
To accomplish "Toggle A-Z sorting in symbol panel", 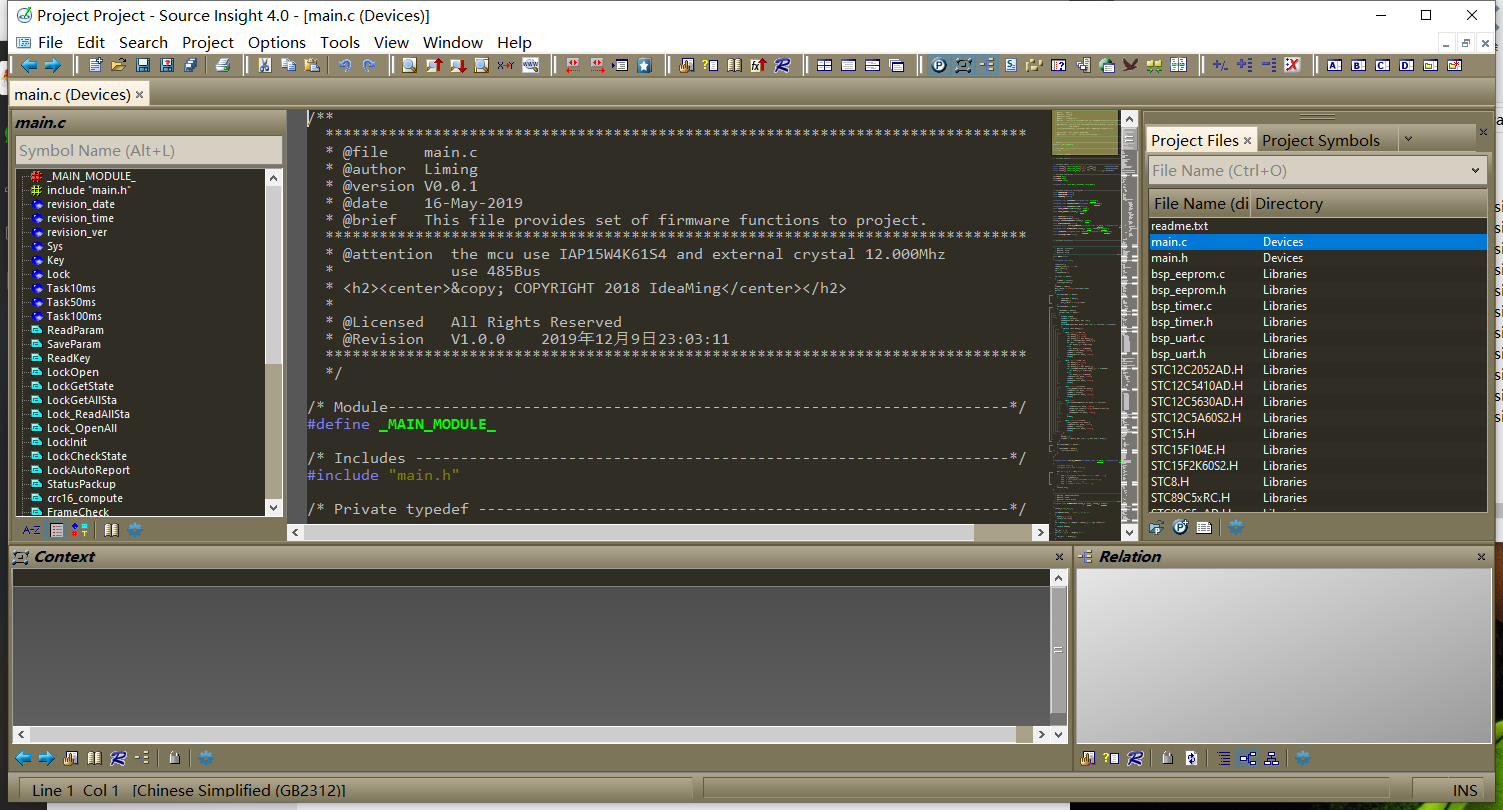I will click(x=31, y=530).
